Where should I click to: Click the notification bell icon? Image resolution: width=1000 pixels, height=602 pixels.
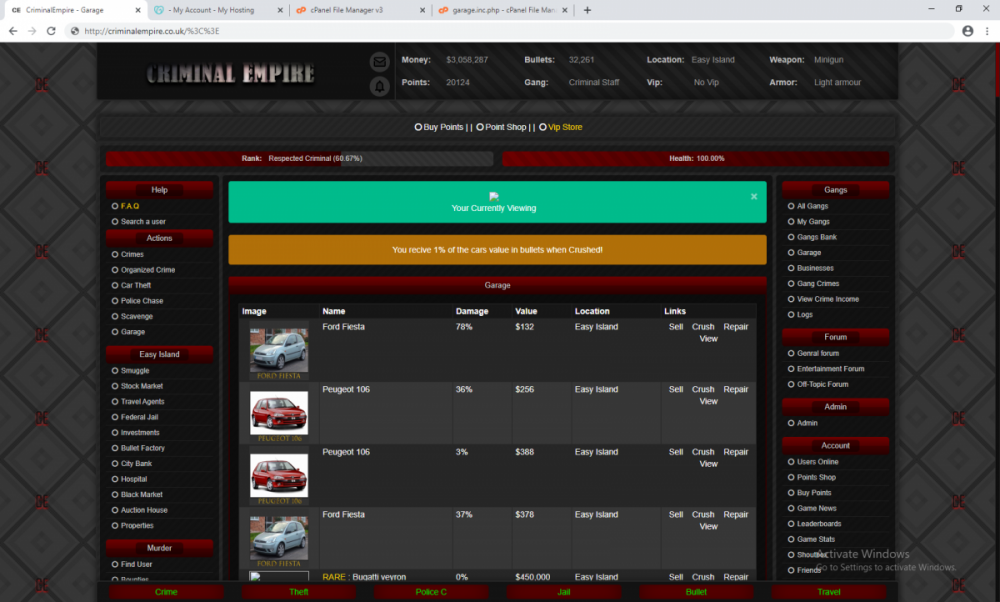pos(380,86)
